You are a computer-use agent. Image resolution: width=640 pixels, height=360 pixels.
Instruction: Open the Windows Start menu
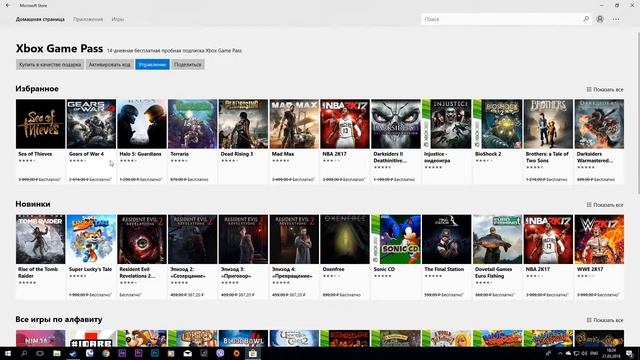[8, 353]
